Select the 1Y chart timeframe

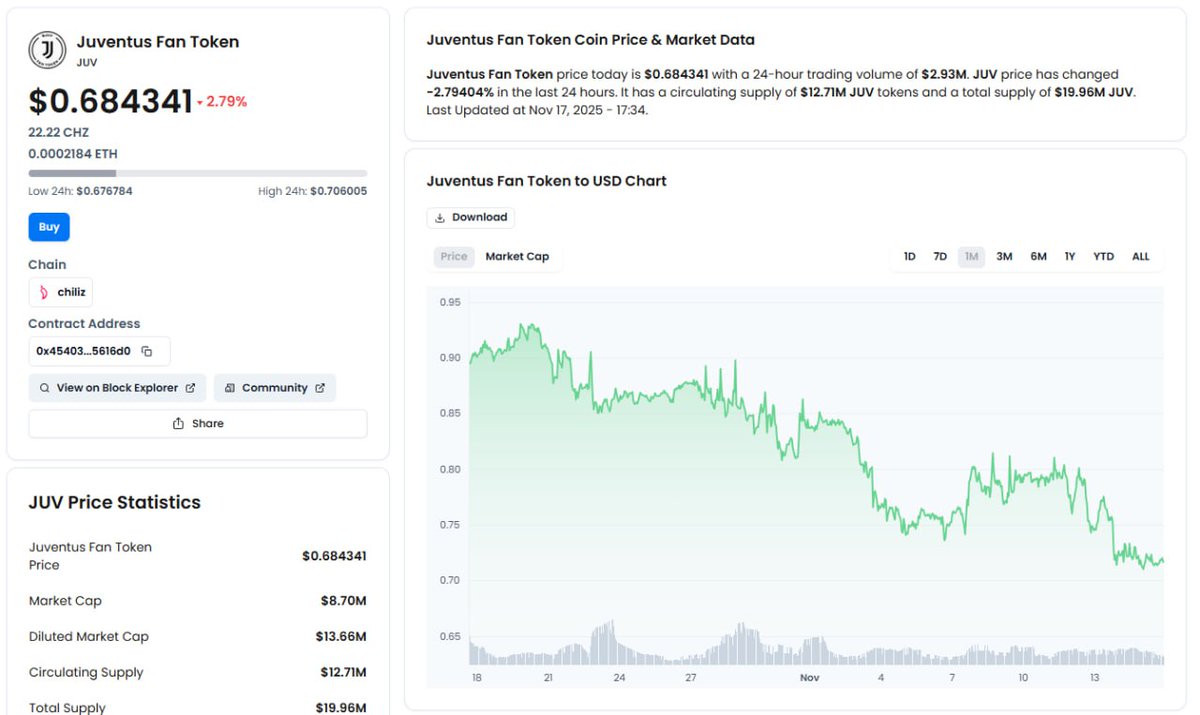[1070, 257]
